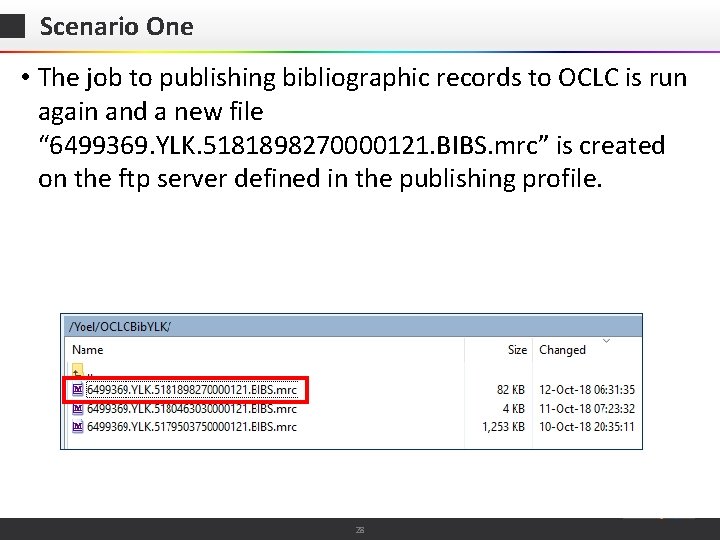Screen dimensions: 720x540
Task: Click the date 11-Oct-18 07:23:32
Action: (587, 408)
